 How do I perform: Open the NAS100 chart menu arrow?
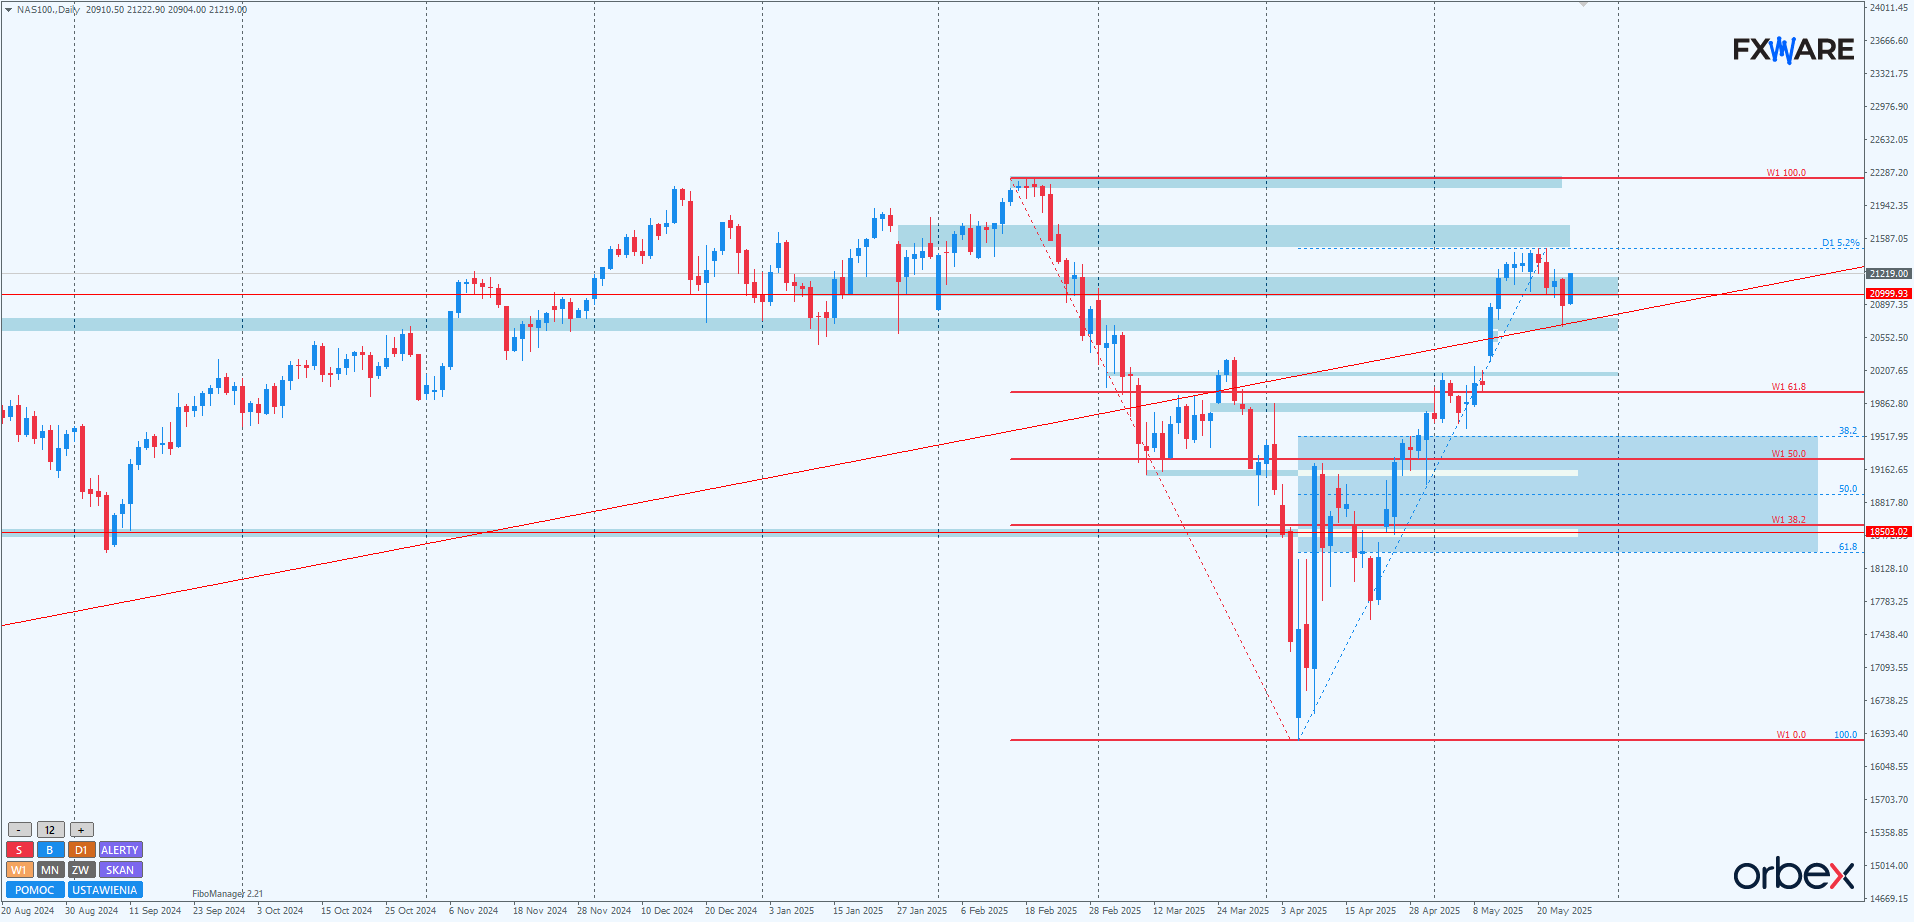click(9, 9)
